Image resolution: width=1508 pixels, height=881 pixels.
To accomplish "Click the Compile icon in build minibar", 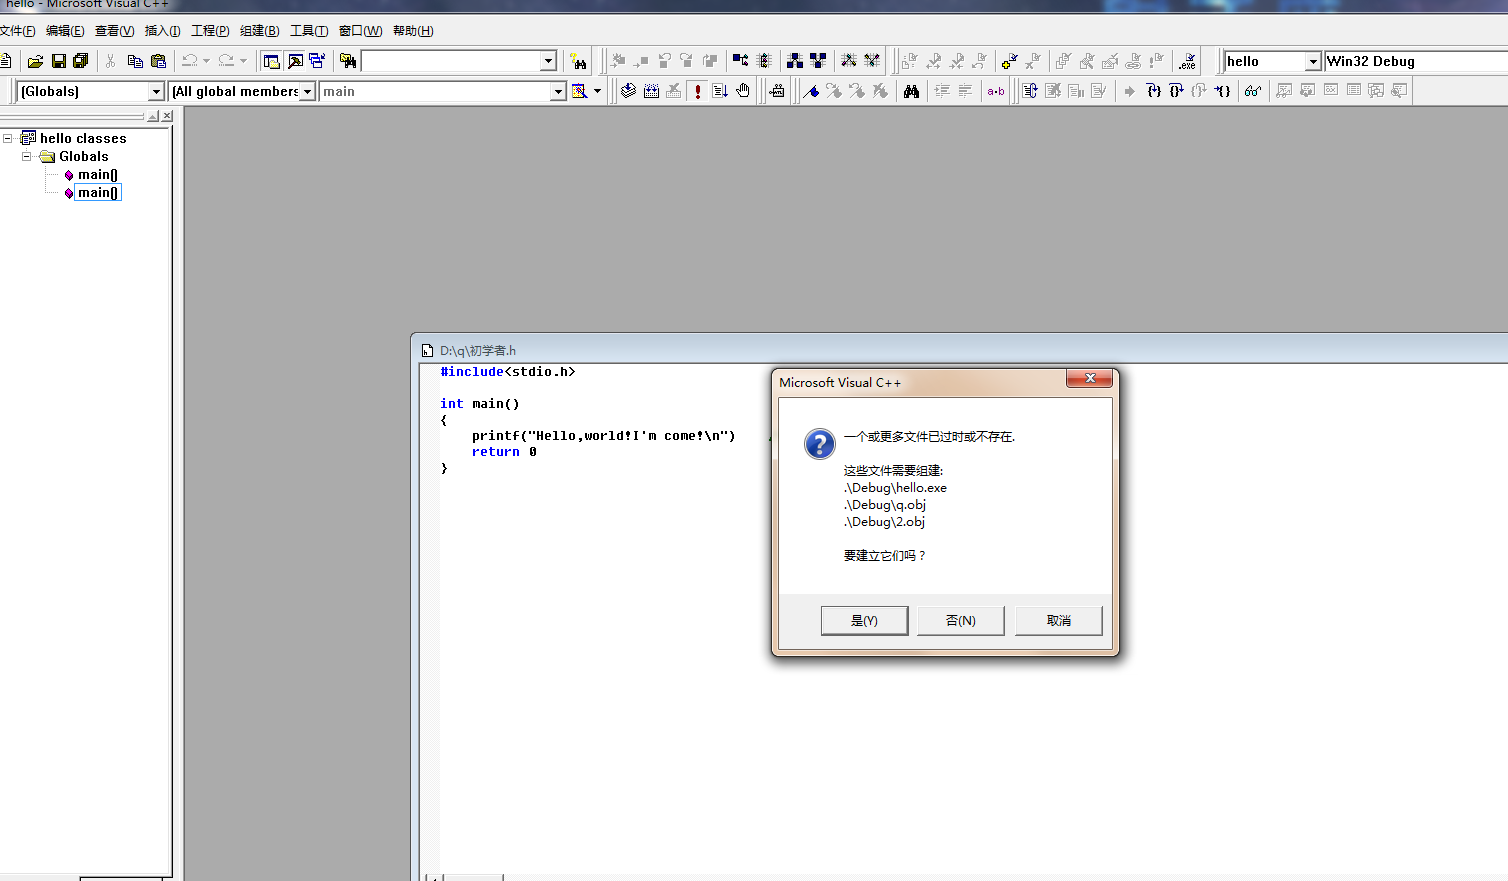I will 628,91.
